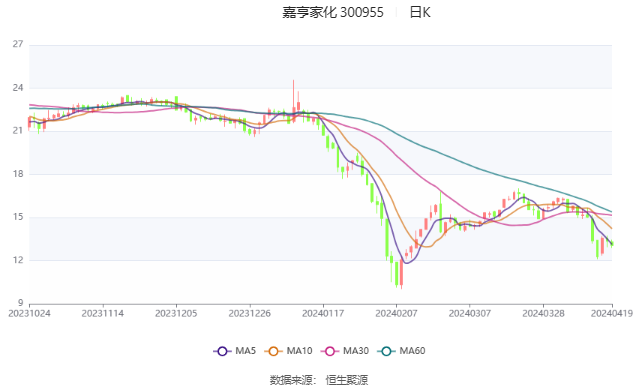Click the 数据来源: 恒生聚源 source text
The image size is (637, 387).
[319, 380]
